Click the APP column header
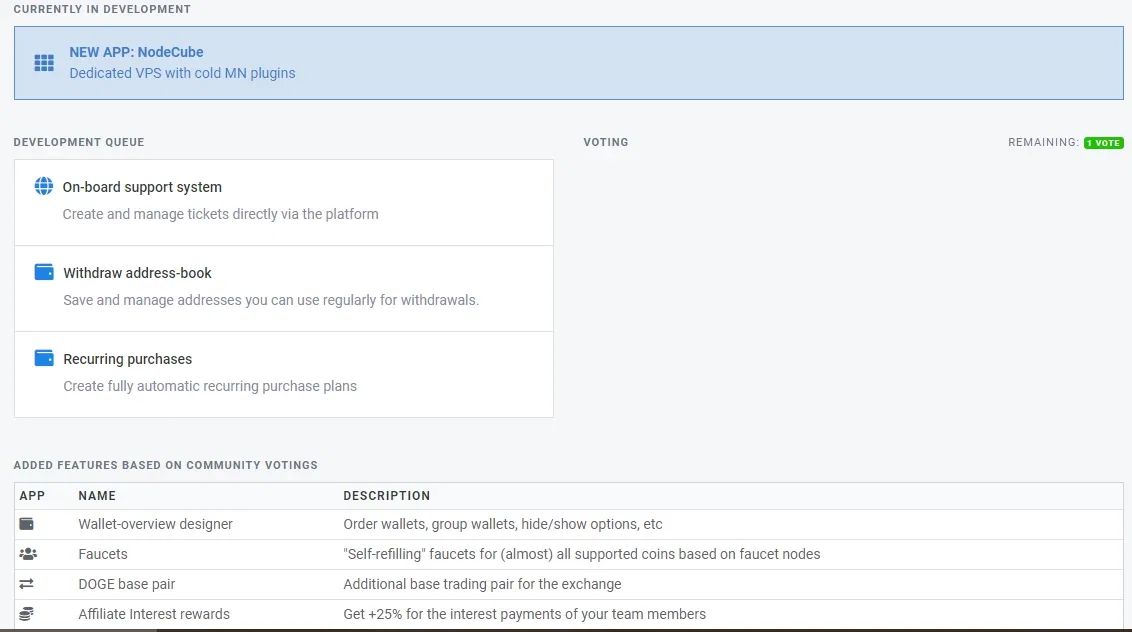 (32, 495)
